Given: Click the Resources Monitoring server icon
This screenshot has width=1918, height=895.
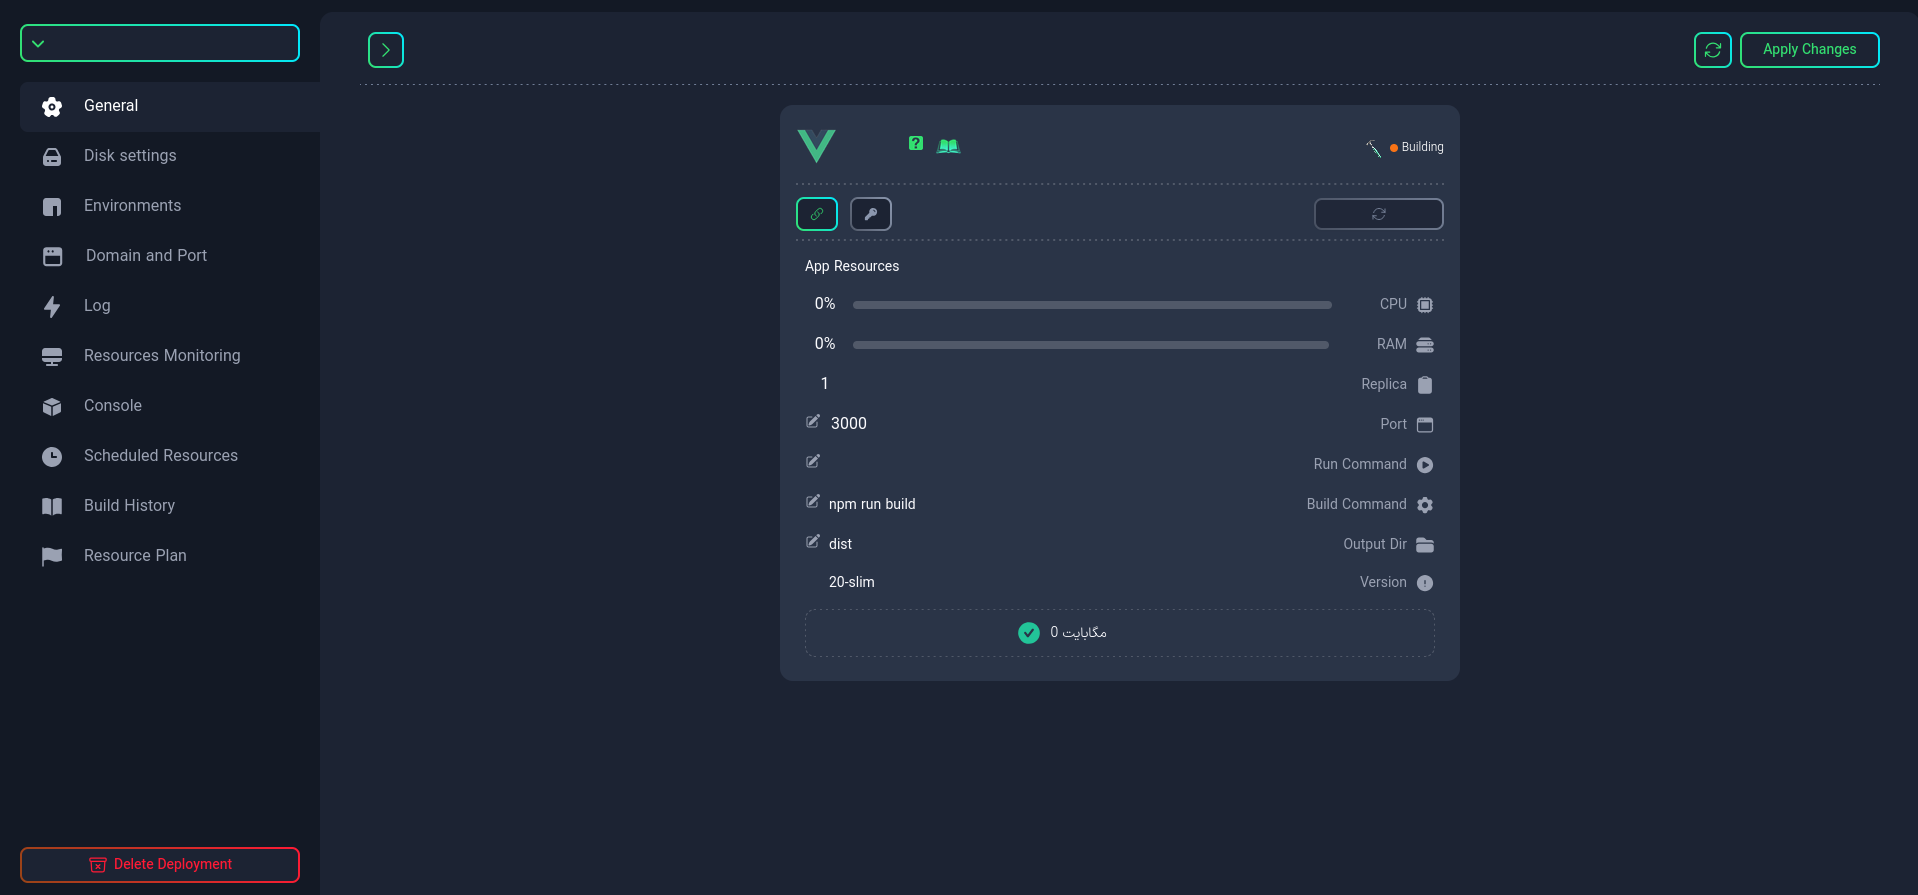Looking at the screenshot, I should pos(52,357).
